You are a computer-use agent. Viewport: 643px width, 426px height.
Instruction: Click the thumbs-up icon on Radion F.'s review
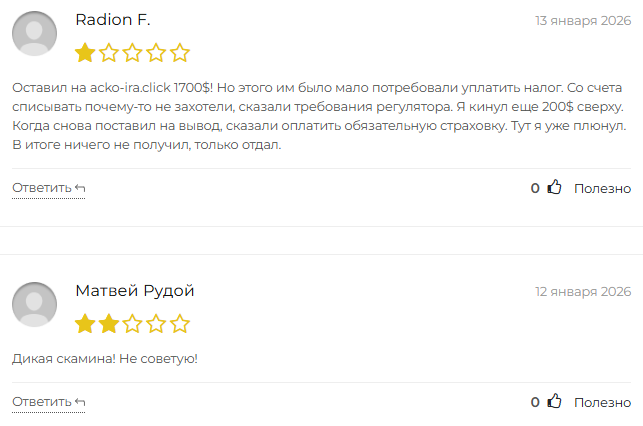554,187
